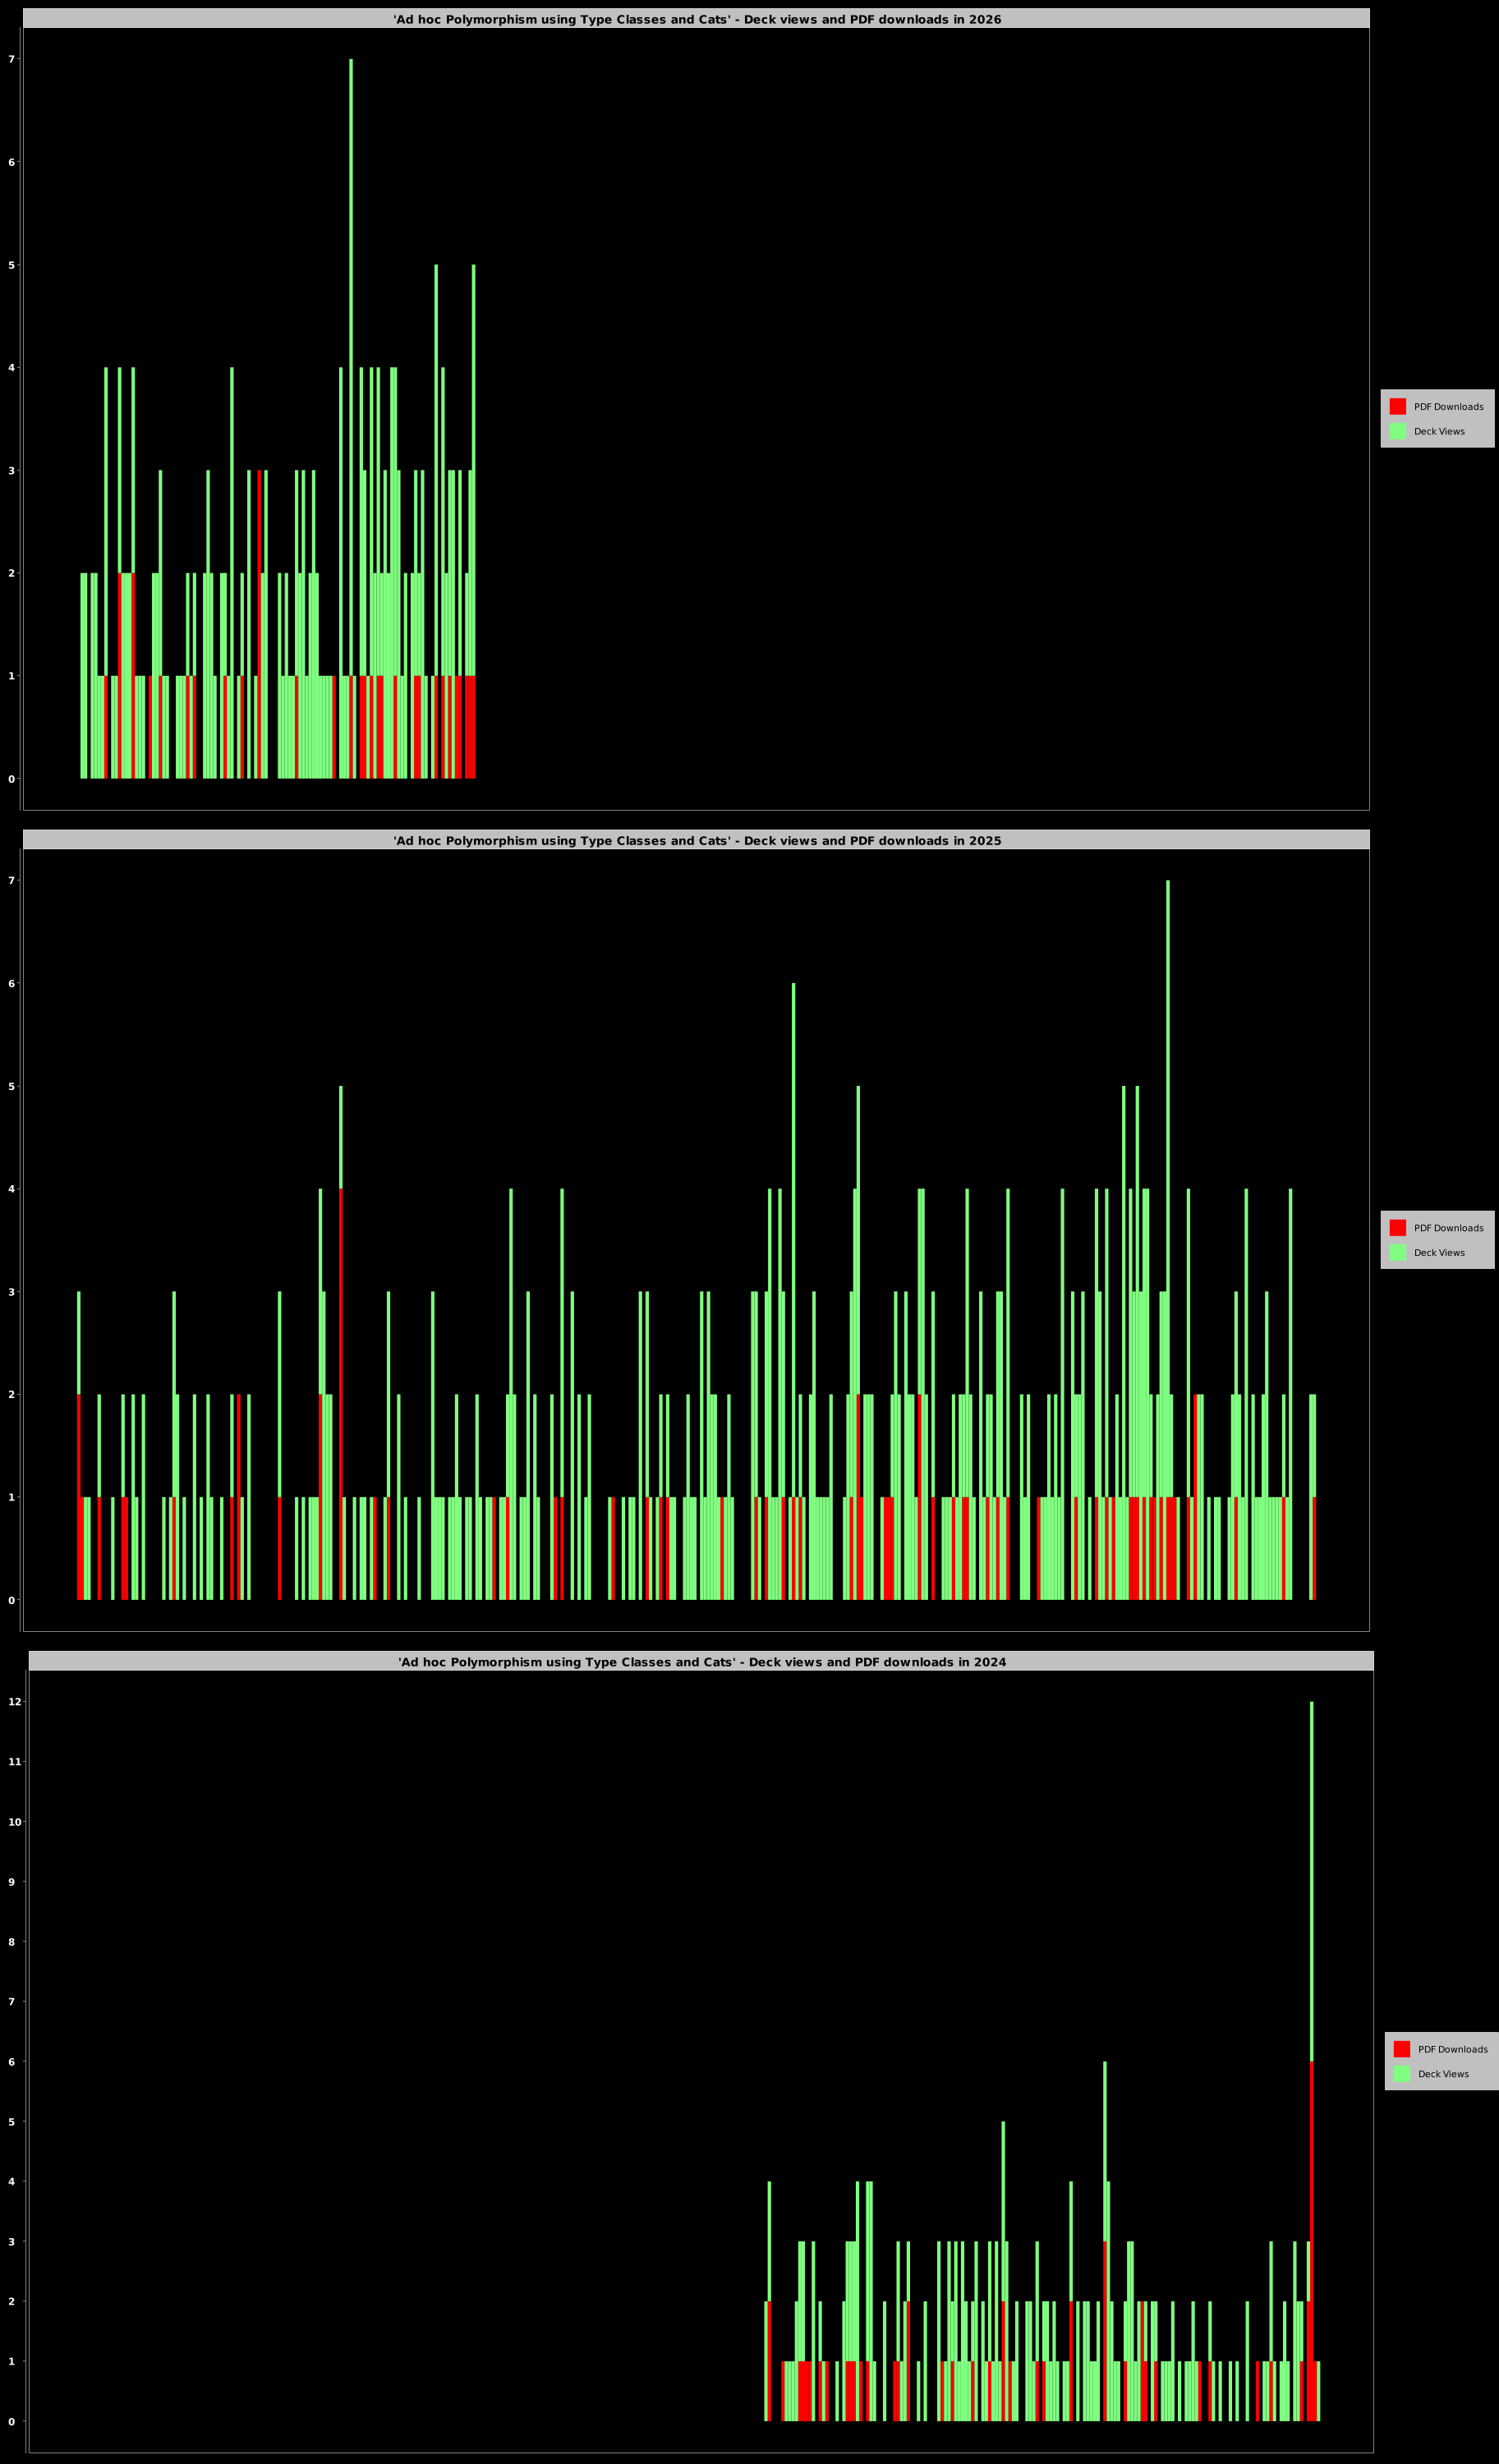The image size is (1499, 2464).
Task: Click the red PDF Downloads swatch in 2026 legend
Action: [x=1397, y=406]
